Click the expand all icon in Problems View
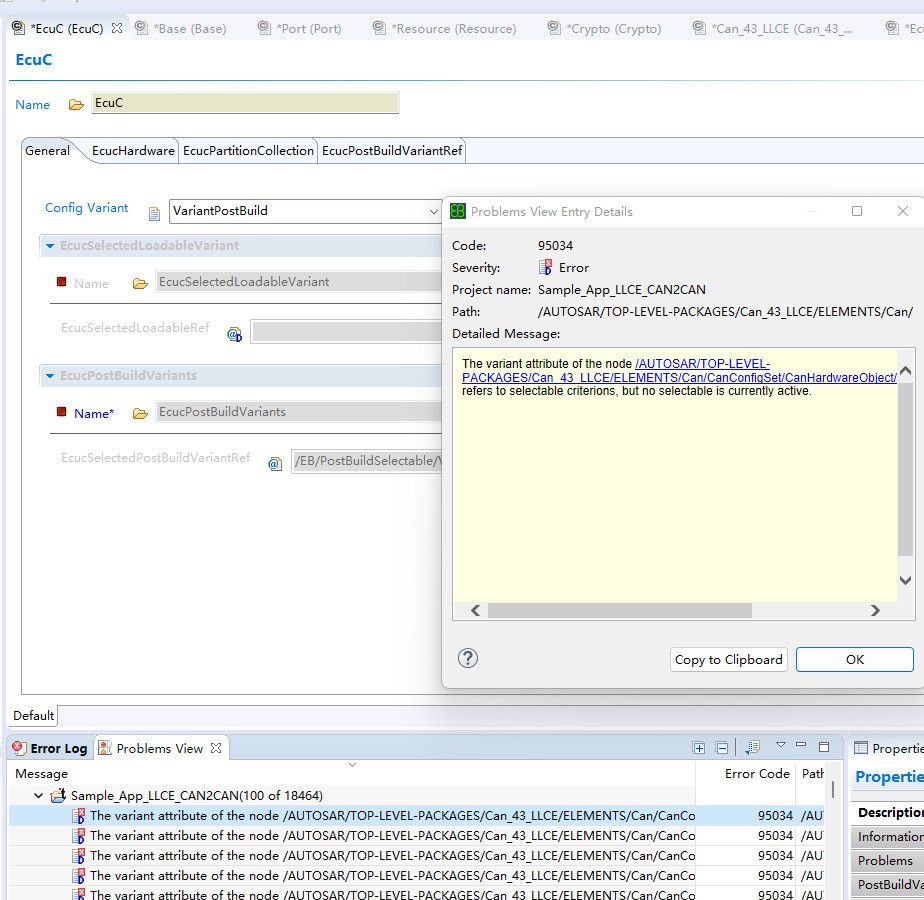 [x=699, y=748]
